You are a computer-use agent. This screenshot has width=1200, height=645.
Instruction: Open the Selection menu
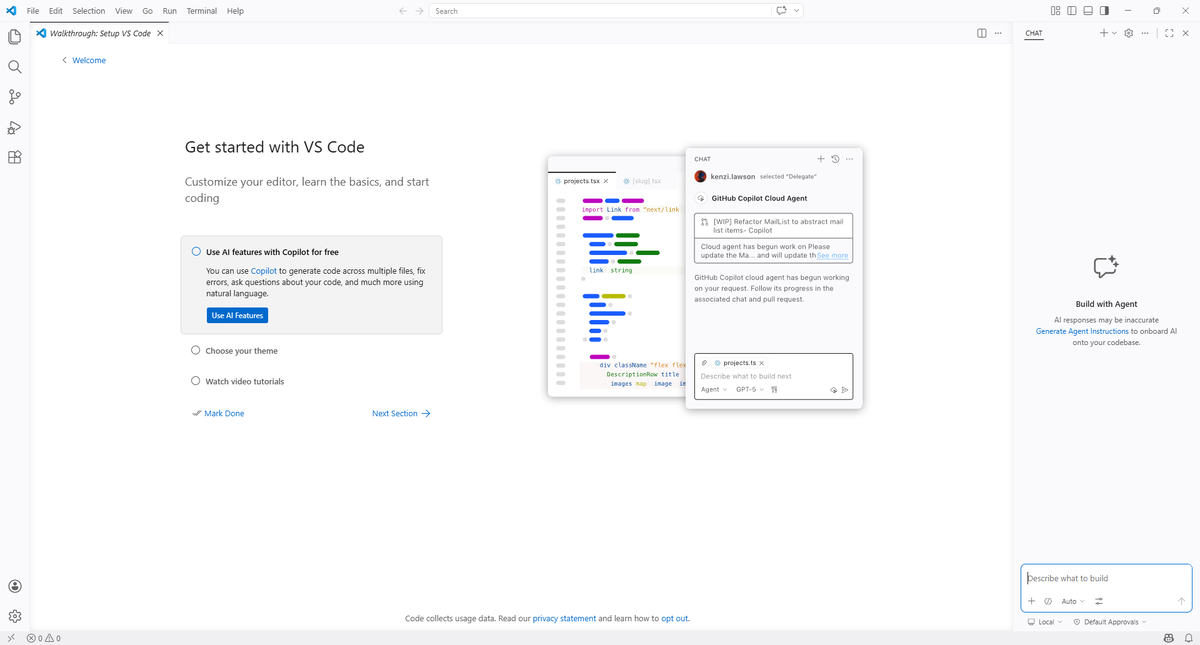pos(88,11)
